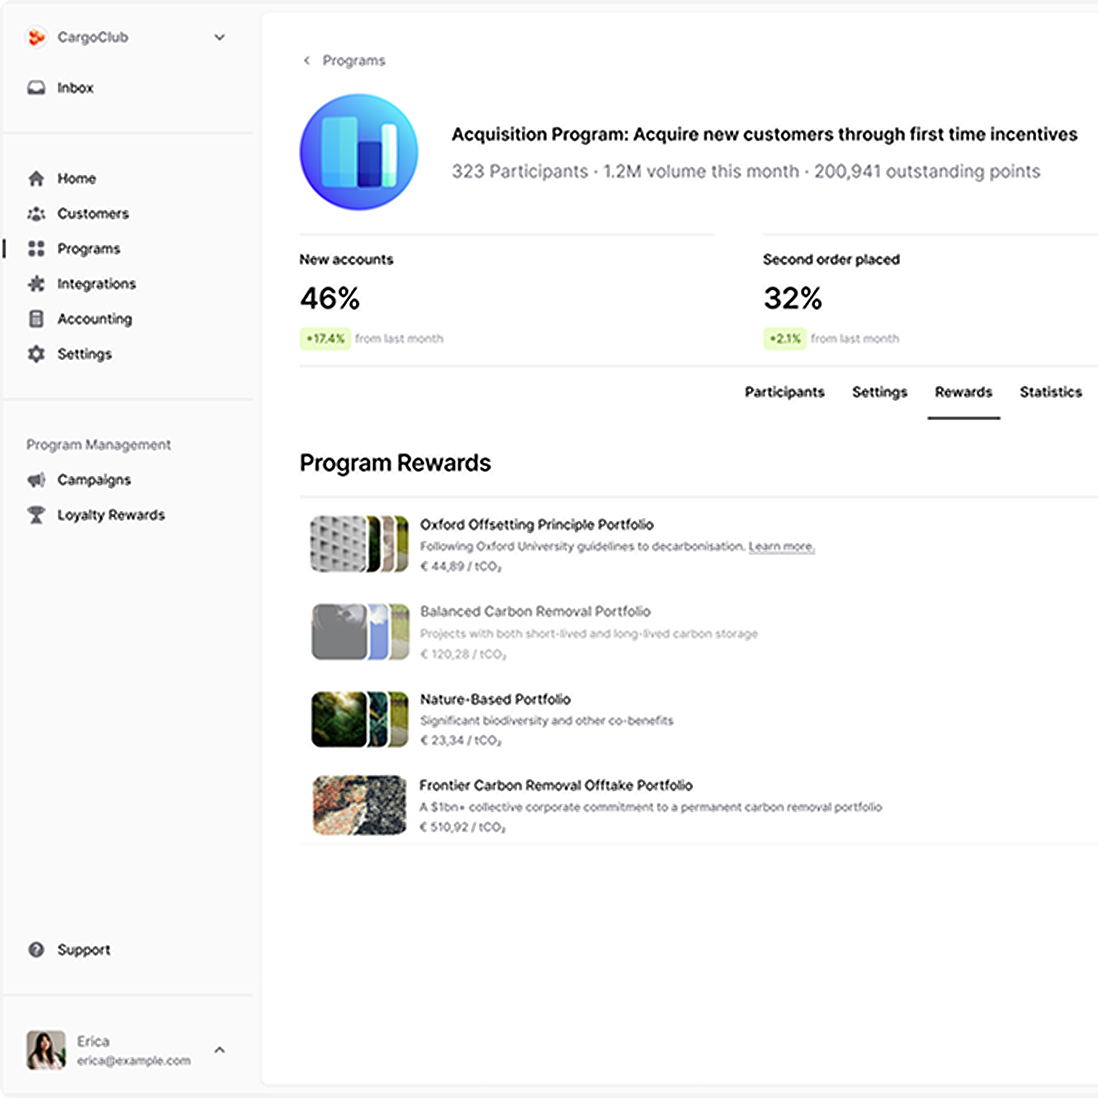Click the Home house icon
This screenshot has height=1098, width=1098.
click(36, 179)
